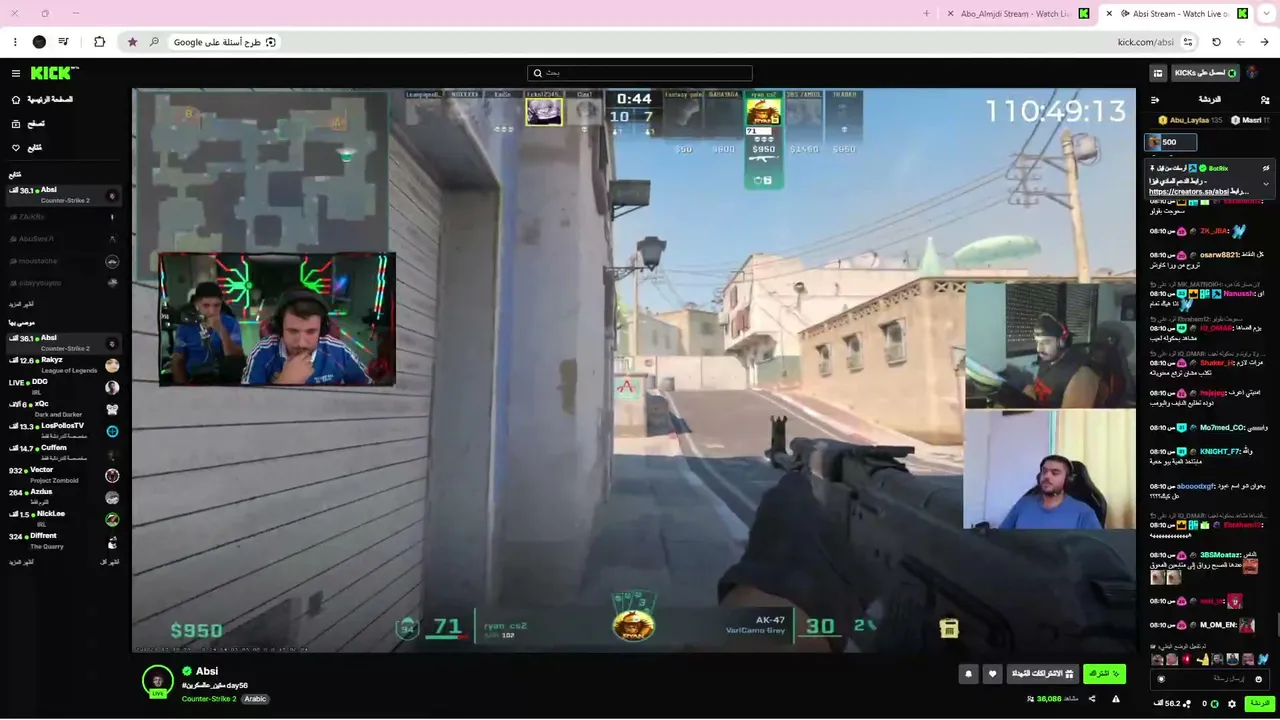Viewport: 1280px width, 720px height.
Task: Open the browser profile avatar
Action: pyautogui.click(x=39, y=42)
